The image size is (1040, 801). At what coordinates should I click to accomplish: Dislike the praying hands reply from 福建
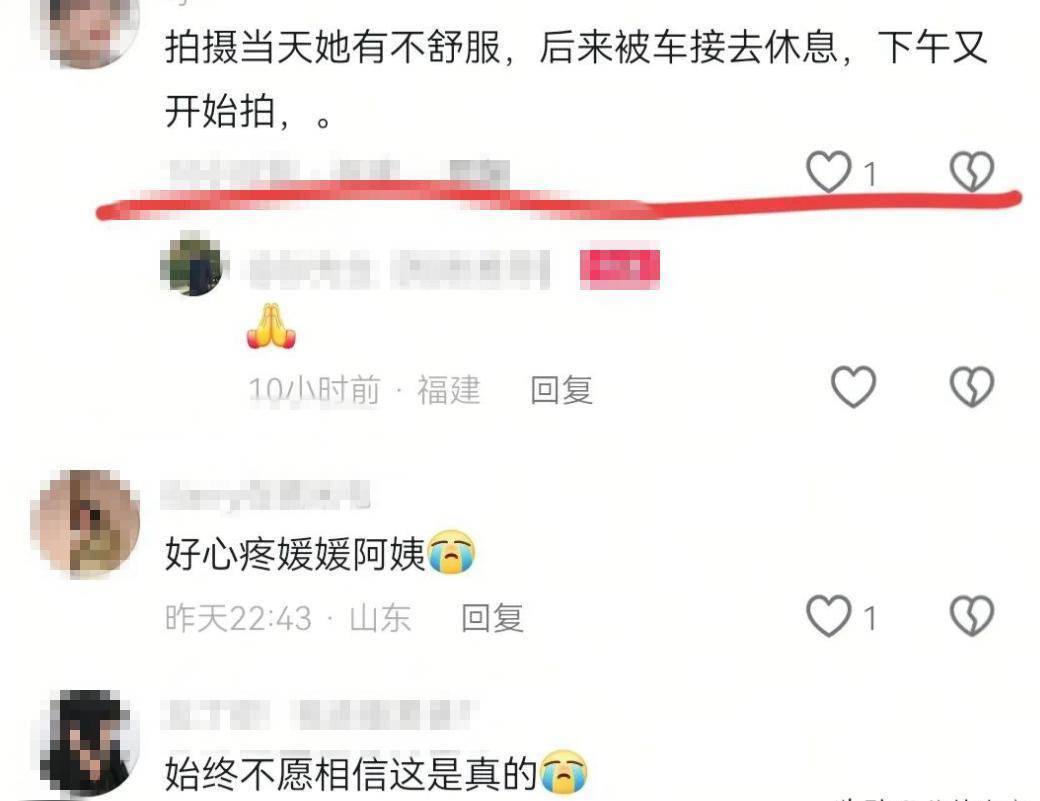coord(972,387)
